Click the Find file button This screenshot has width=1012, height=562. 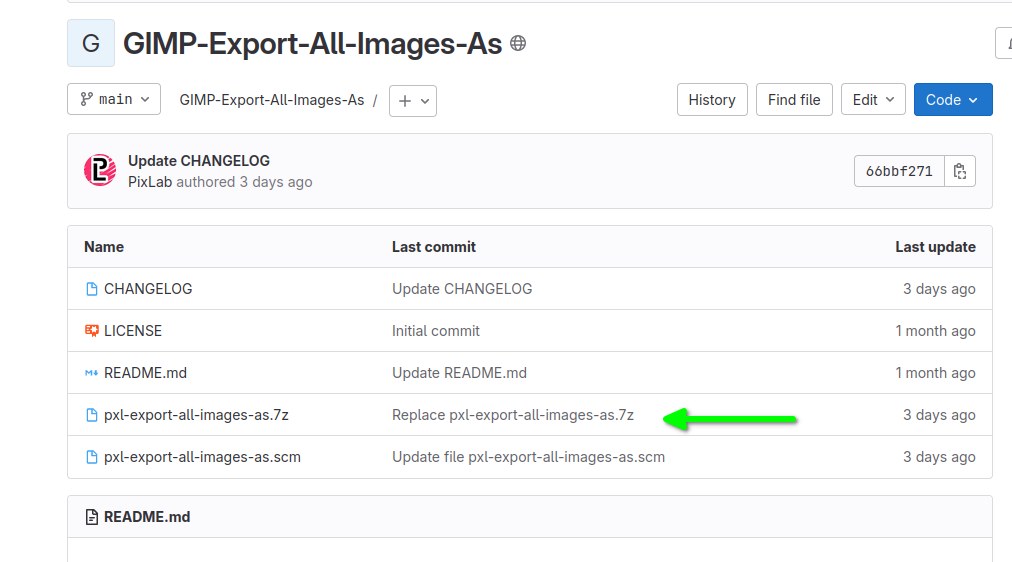(794, 100)
